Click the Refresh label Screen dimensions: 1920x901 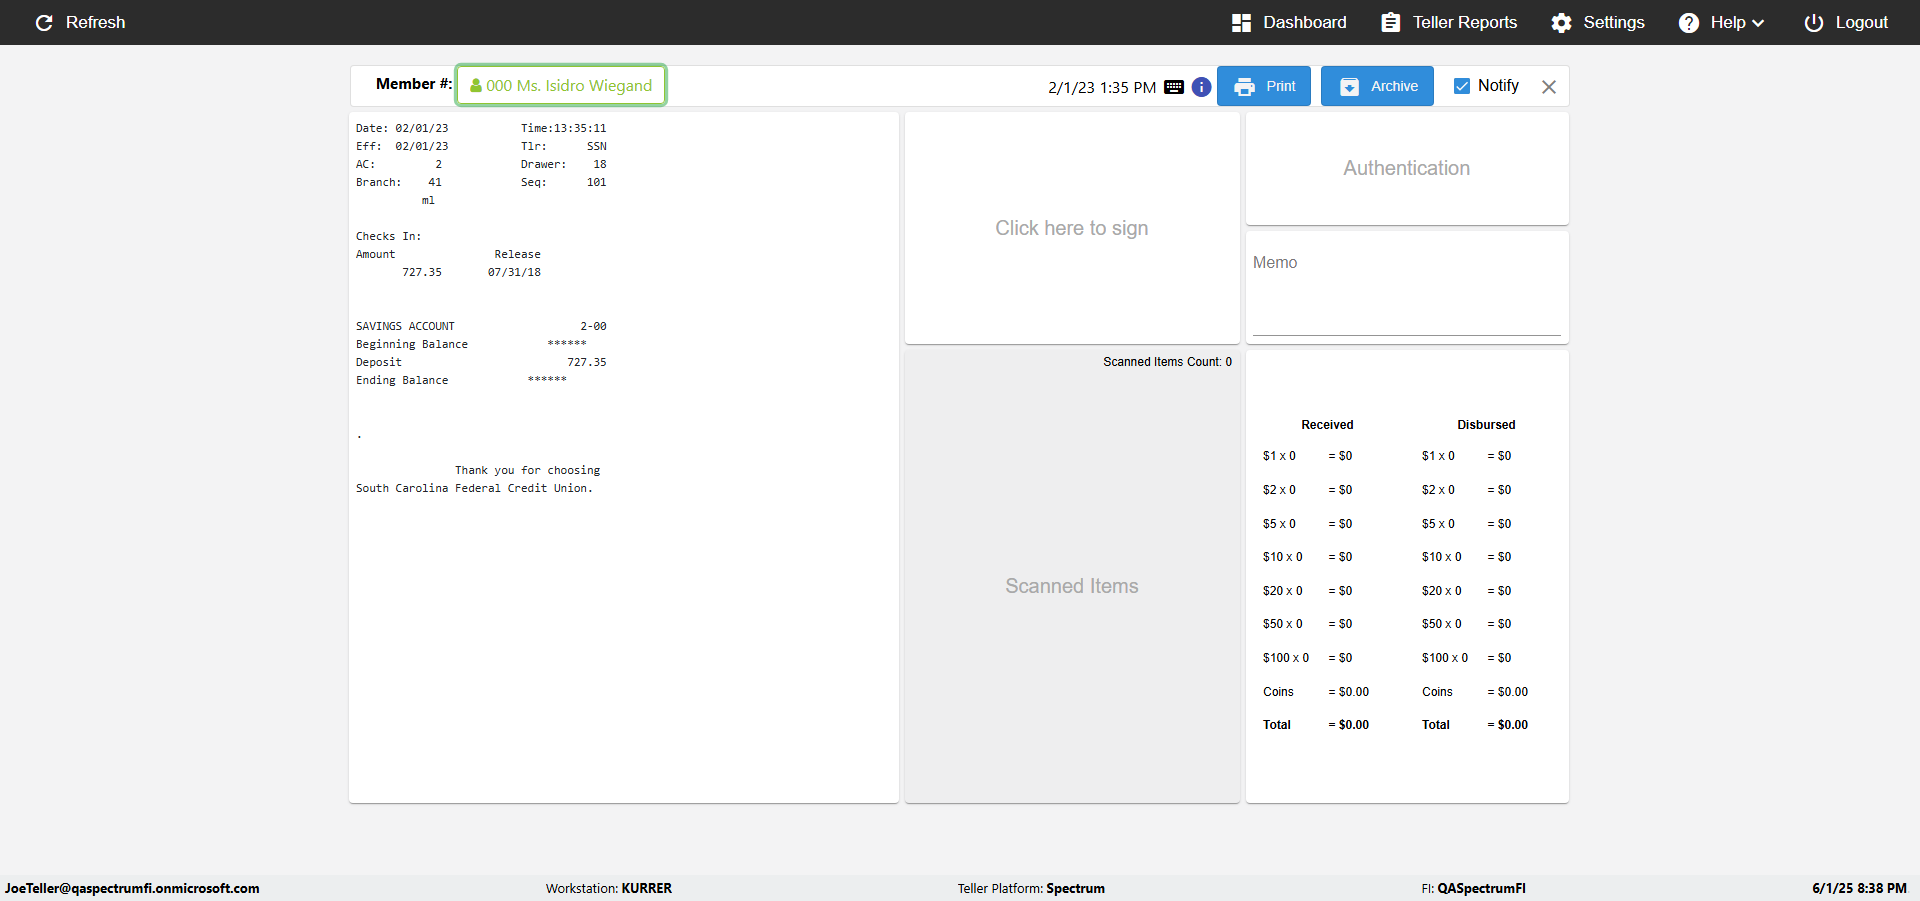pyautogui.click(x=95, y=22)
